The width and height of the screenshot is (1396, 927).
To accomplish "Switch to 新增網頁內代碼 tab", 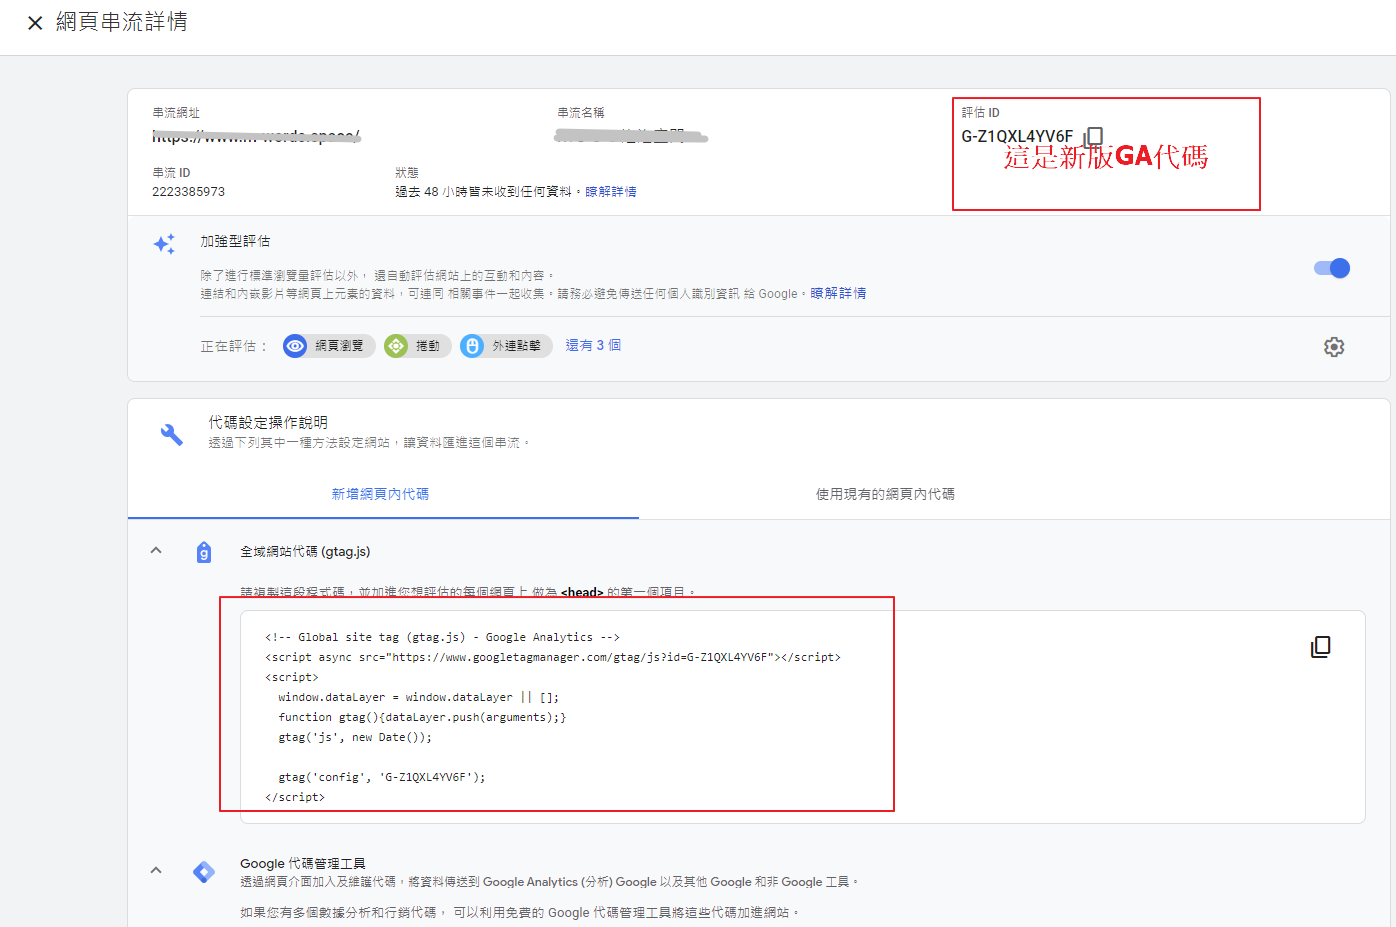I will (x=381, y=494).
